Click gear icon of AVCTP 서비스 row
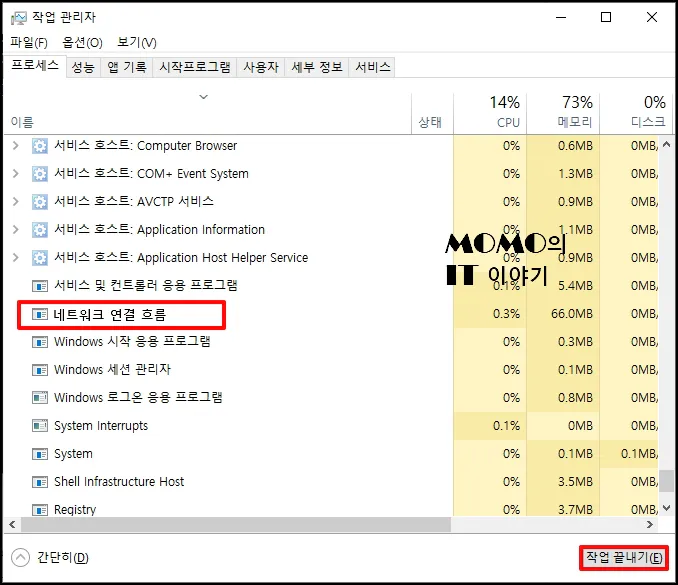 coord(40,202)
